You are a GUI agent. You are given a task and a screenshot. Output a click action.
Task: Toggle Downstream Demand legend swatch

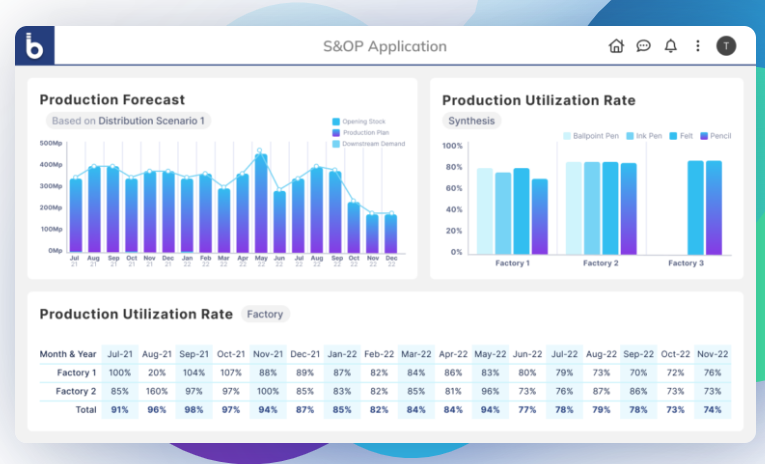click(336, 144)
